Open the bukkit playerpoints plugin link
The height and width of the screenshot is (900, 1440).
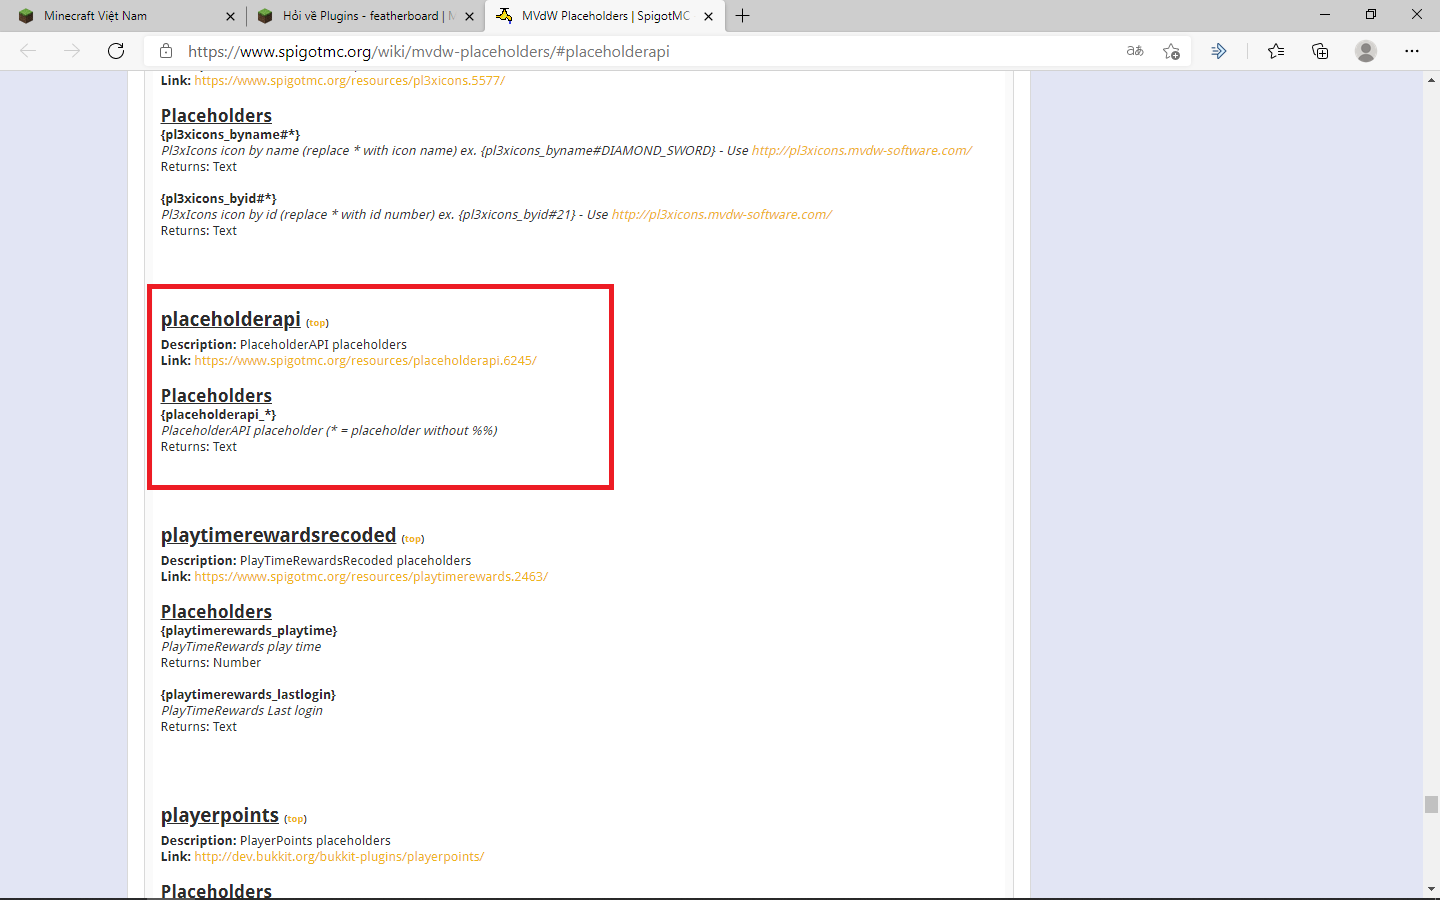pos(339,857)
